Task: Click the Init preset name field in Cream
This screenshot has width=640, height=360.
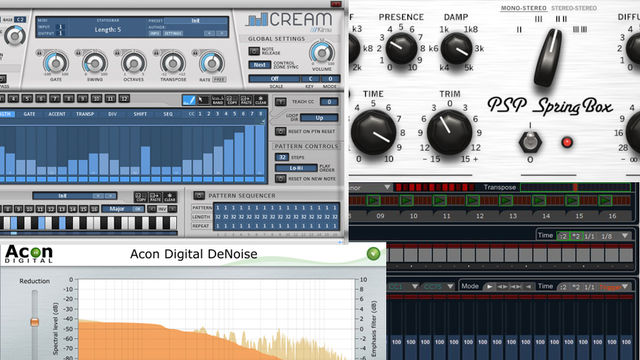Action: (196, 20)
